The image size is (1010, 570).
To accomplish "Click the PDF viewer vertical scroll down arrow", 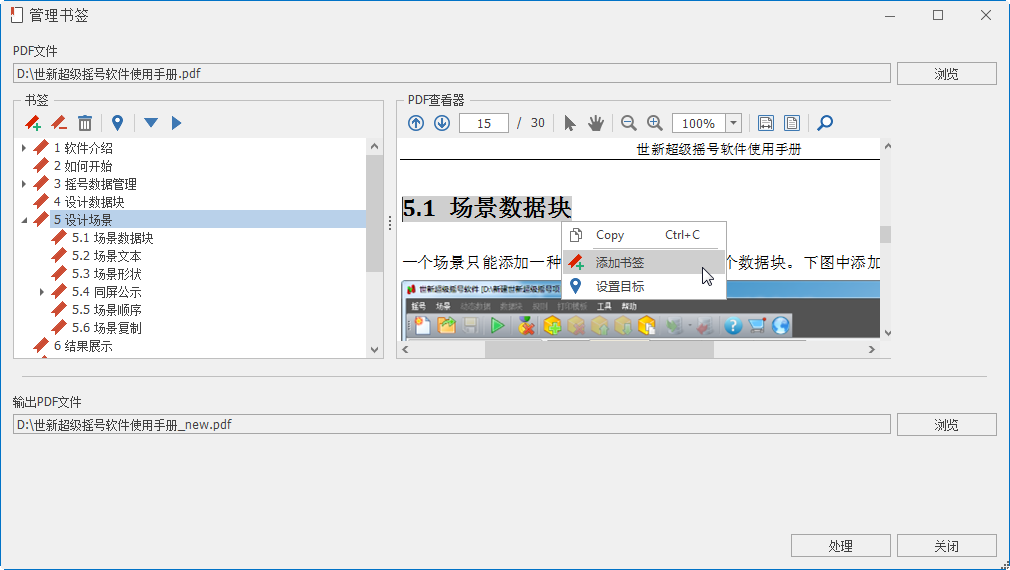I will 888,333.
